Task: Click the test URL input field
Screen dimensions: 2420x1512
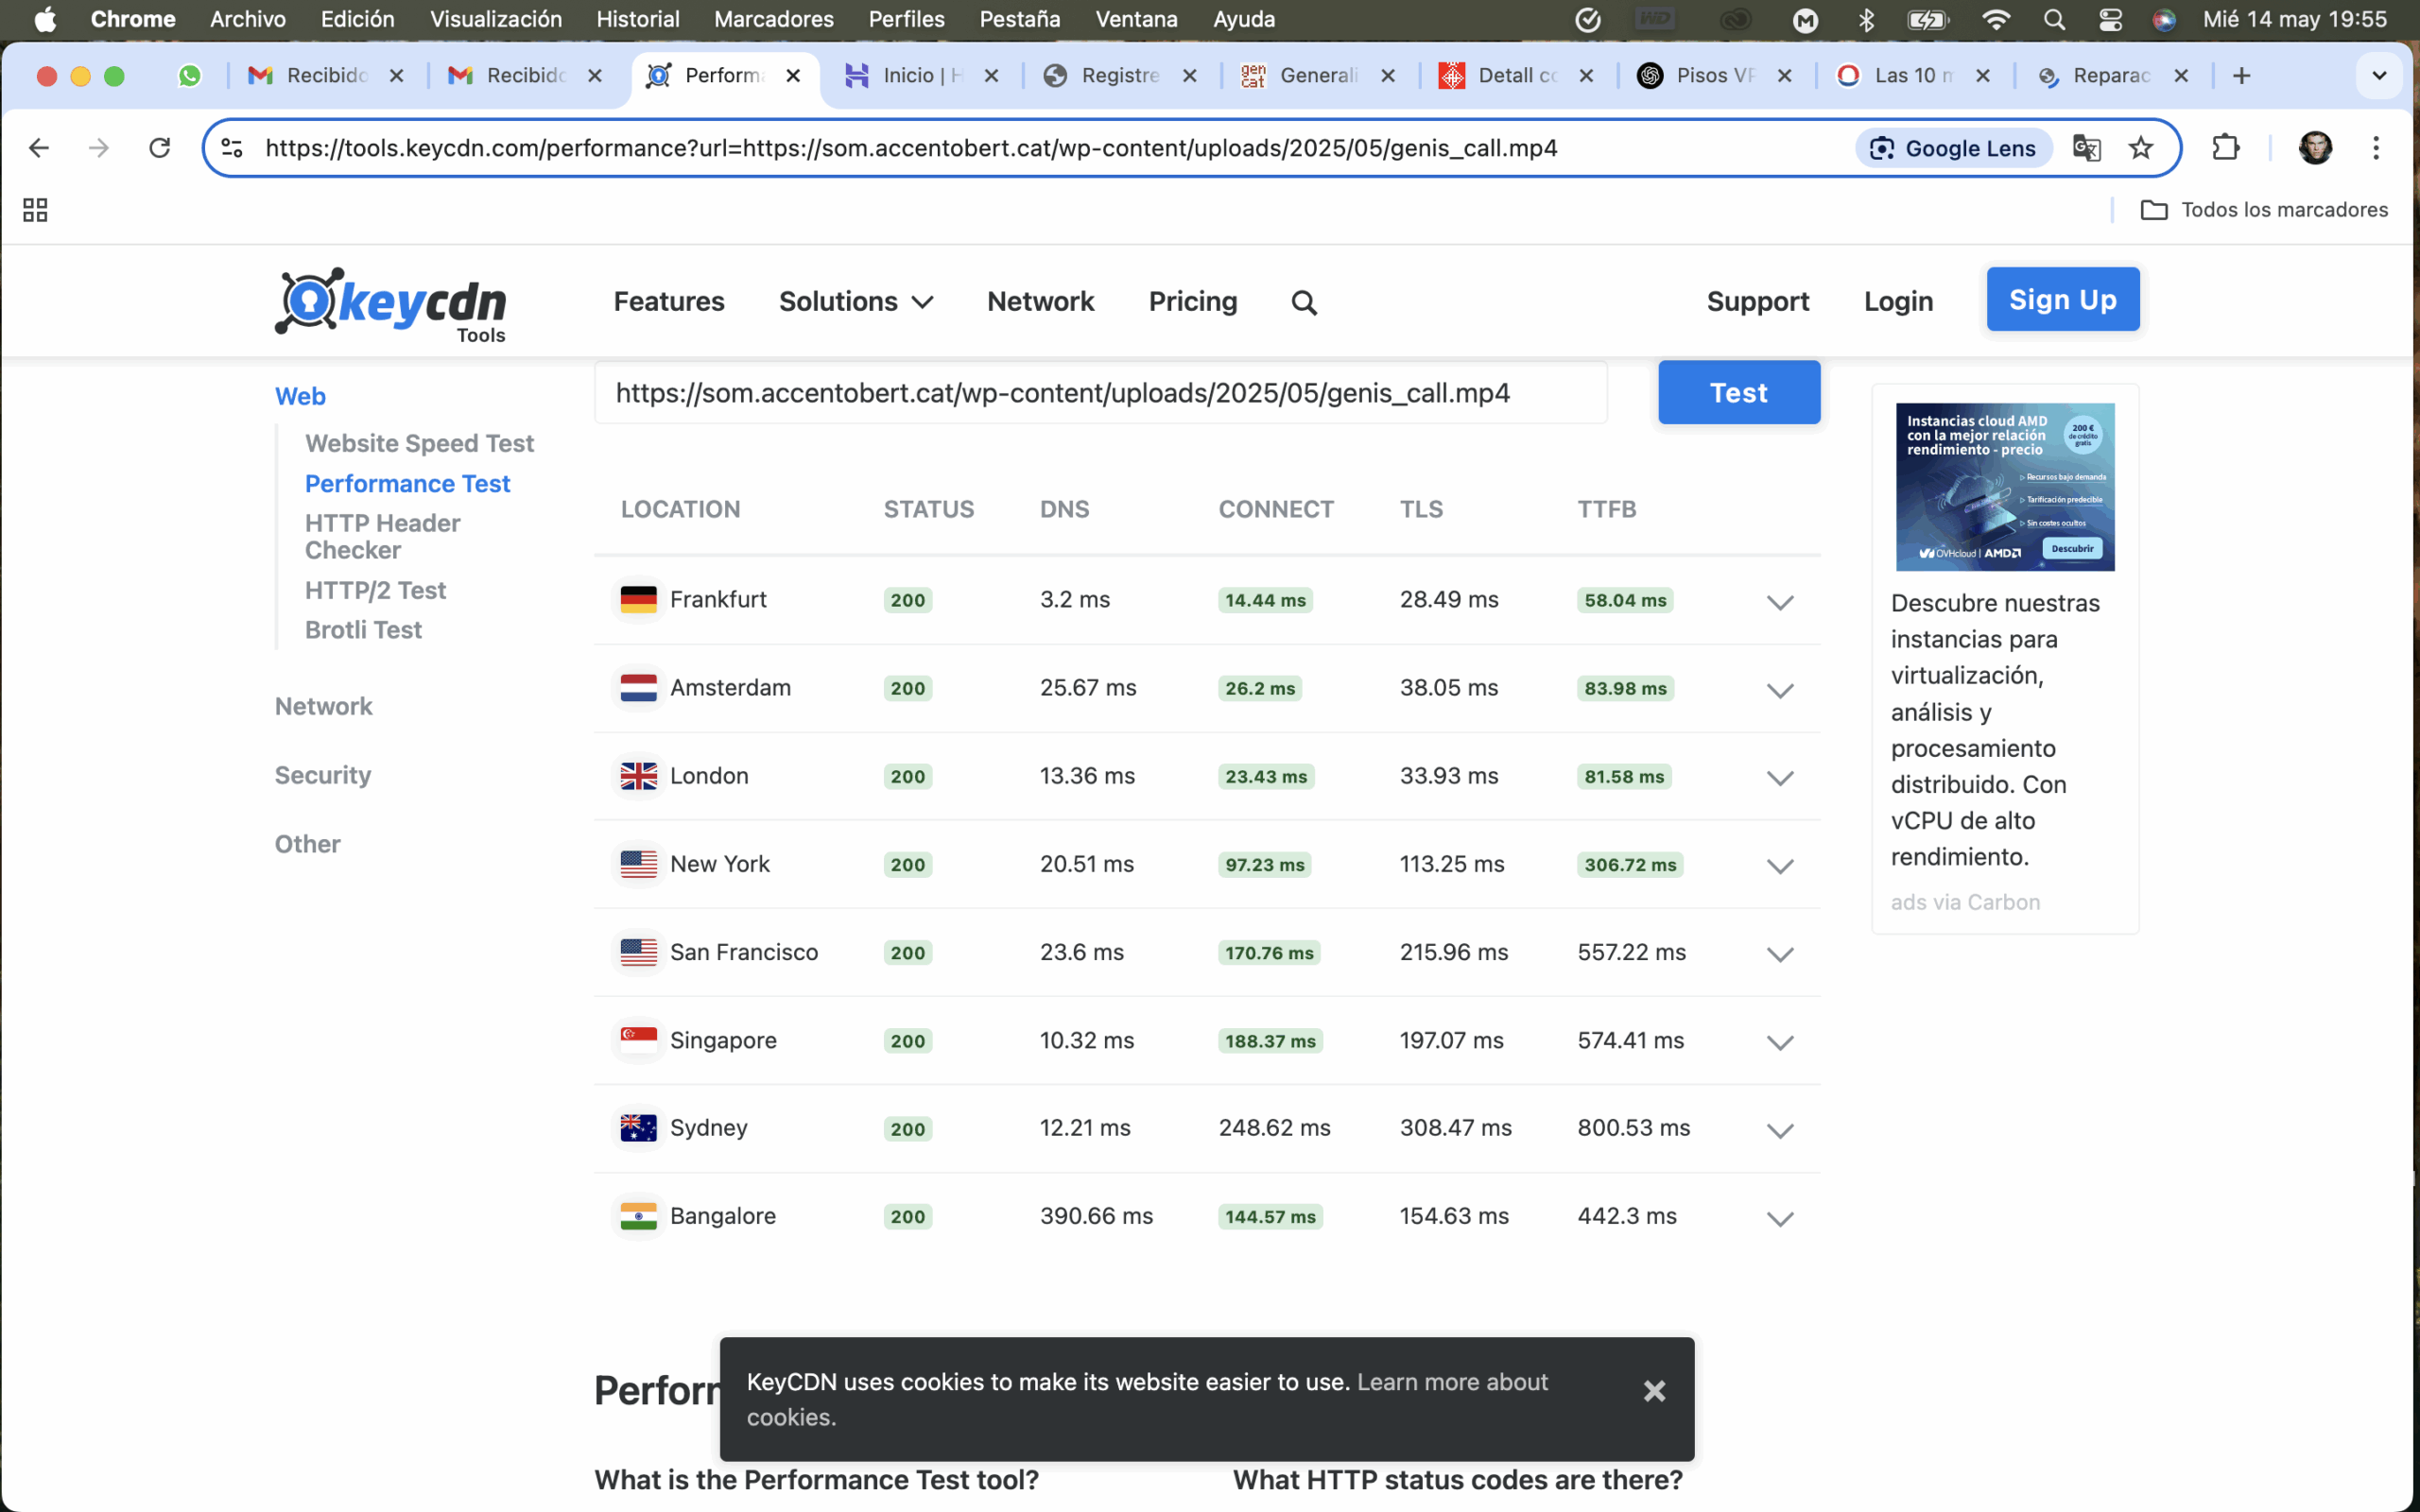Action: tap(1101, 393)
